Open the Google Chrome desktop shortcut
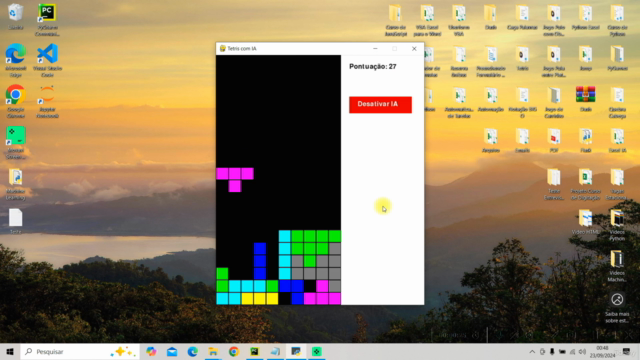Screen dimensions: 640x360 tap(16, 101)
